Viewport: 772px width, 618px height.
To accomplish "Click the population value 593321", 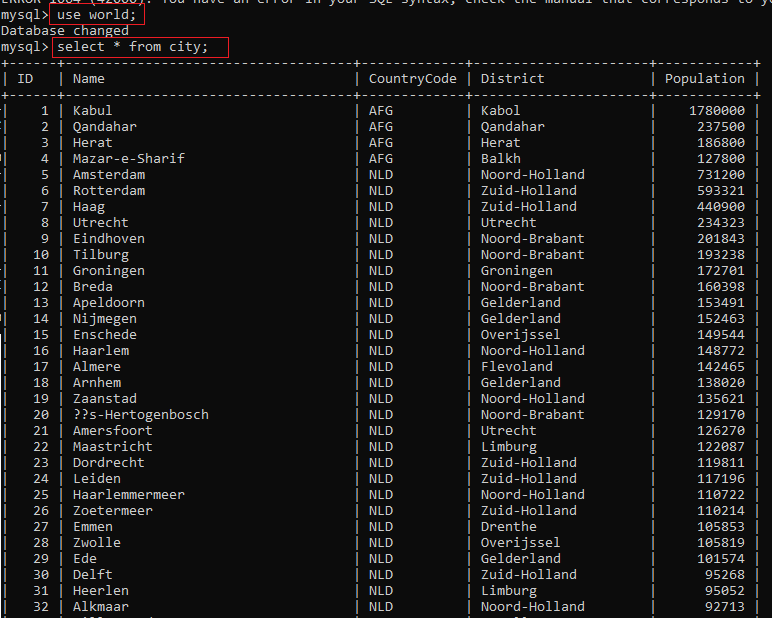I will click(721, 191).
